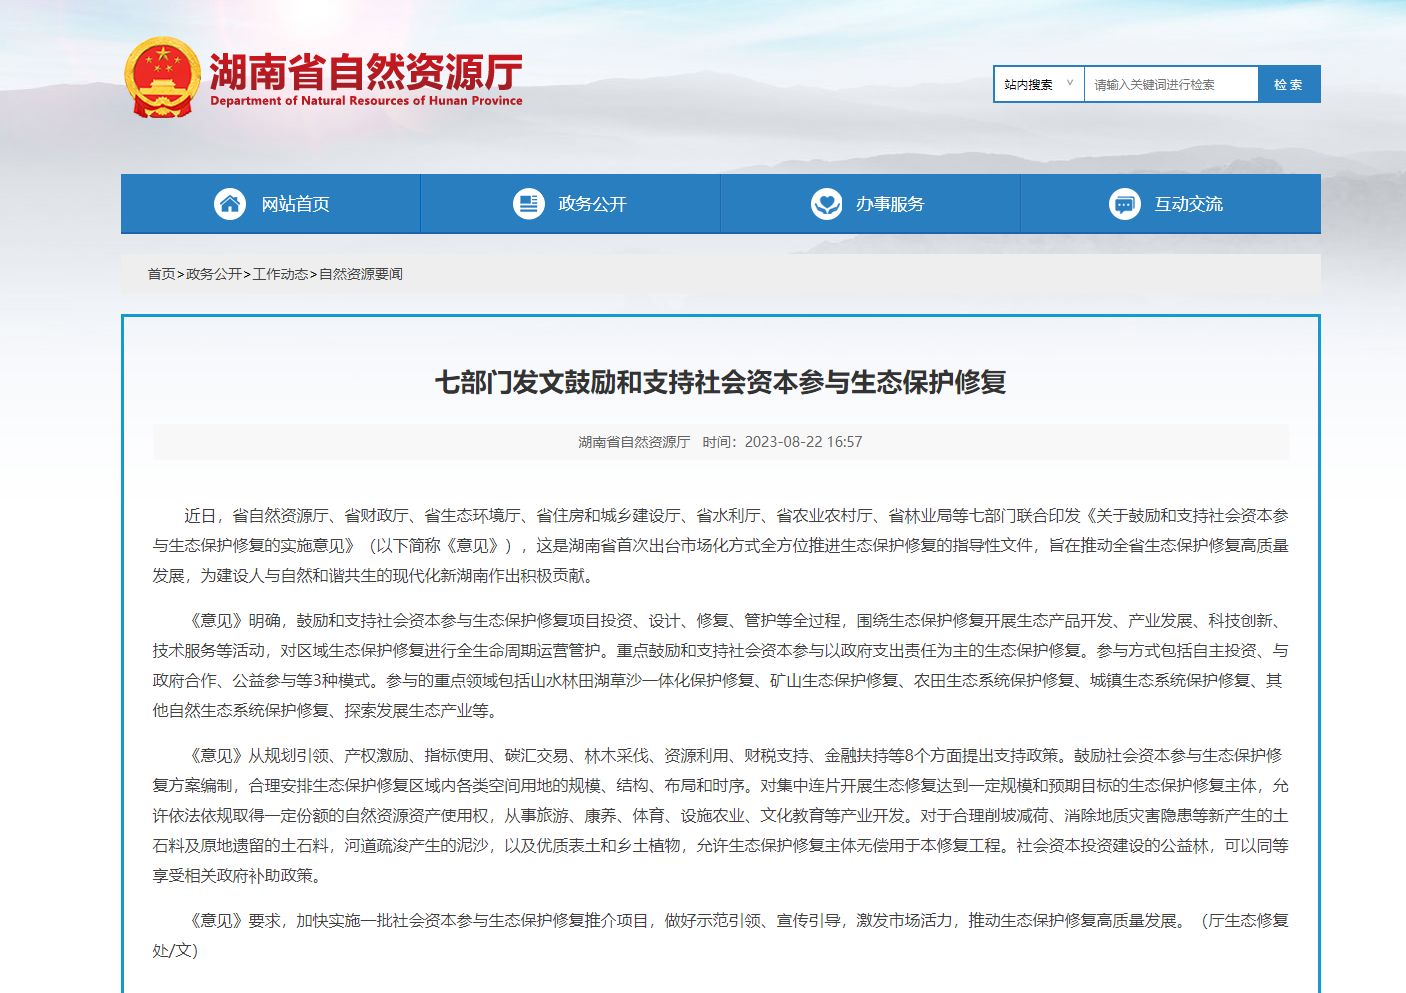Click the article headline 七部门发文鼓励和支持社会资本参与生态保护修复
1406x993 pixels.
[720, 382]
